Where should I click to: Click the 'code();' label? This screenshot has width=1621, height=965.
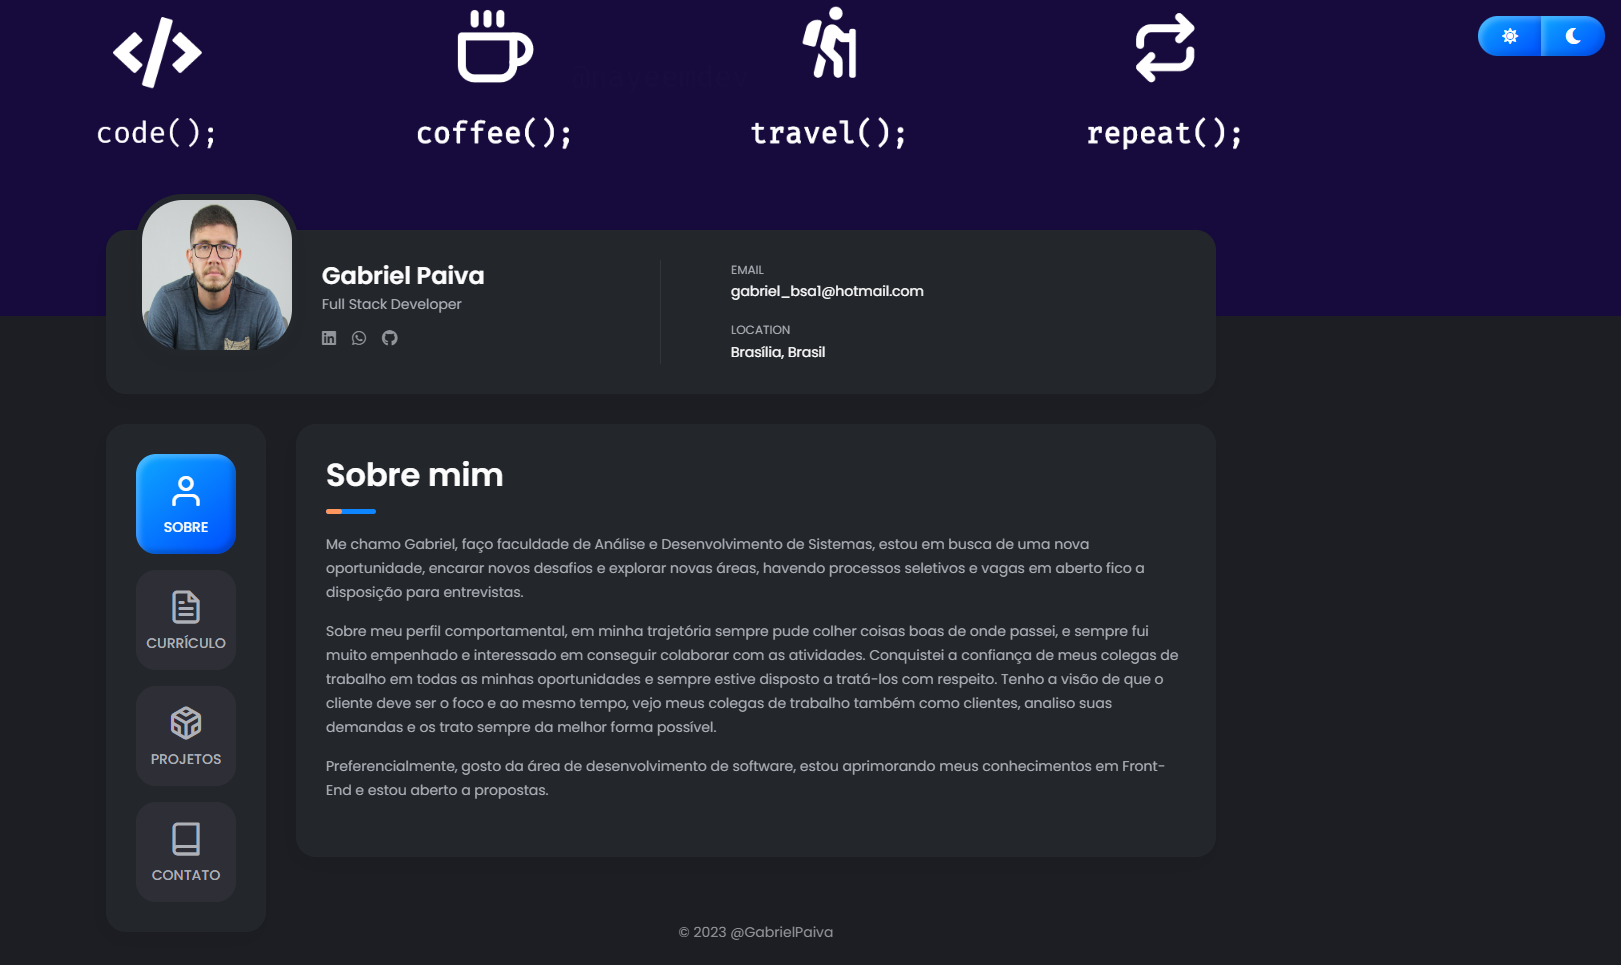click(x=157, y=133)
